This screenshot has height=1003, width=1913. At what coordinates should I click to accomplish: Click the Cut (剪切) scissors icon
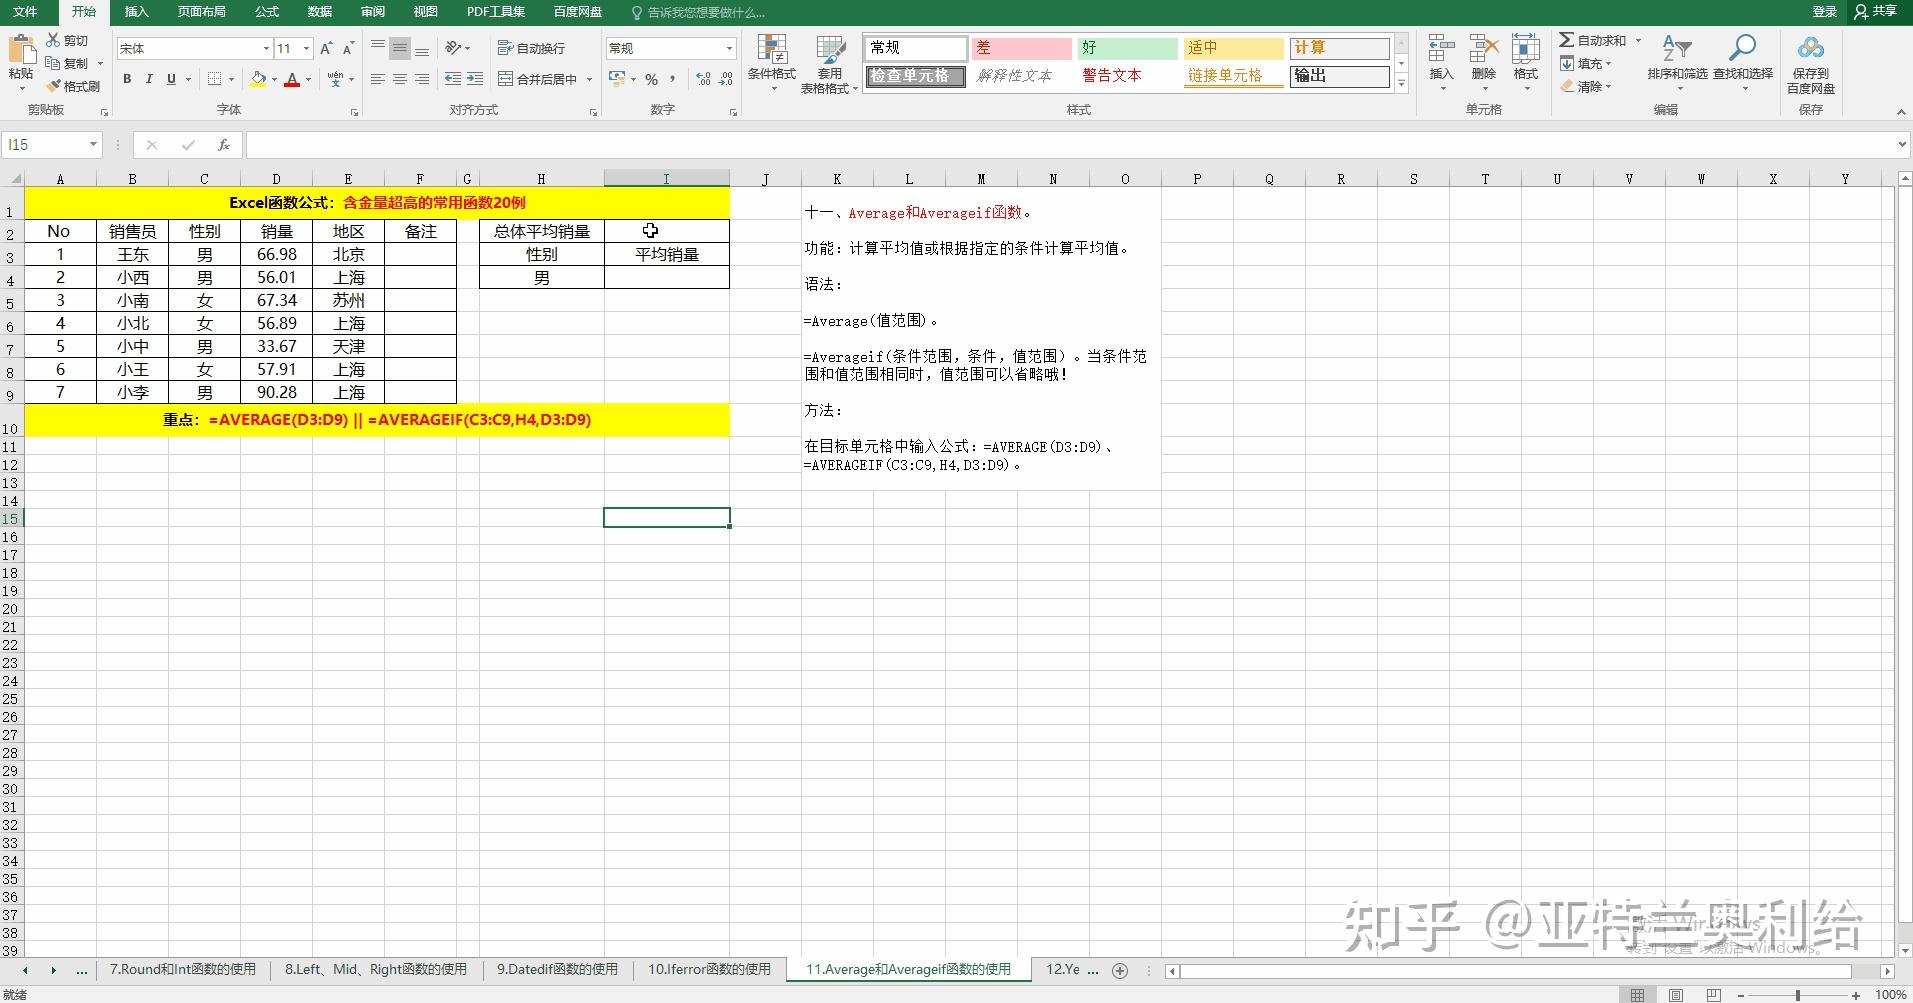[53, 40]
